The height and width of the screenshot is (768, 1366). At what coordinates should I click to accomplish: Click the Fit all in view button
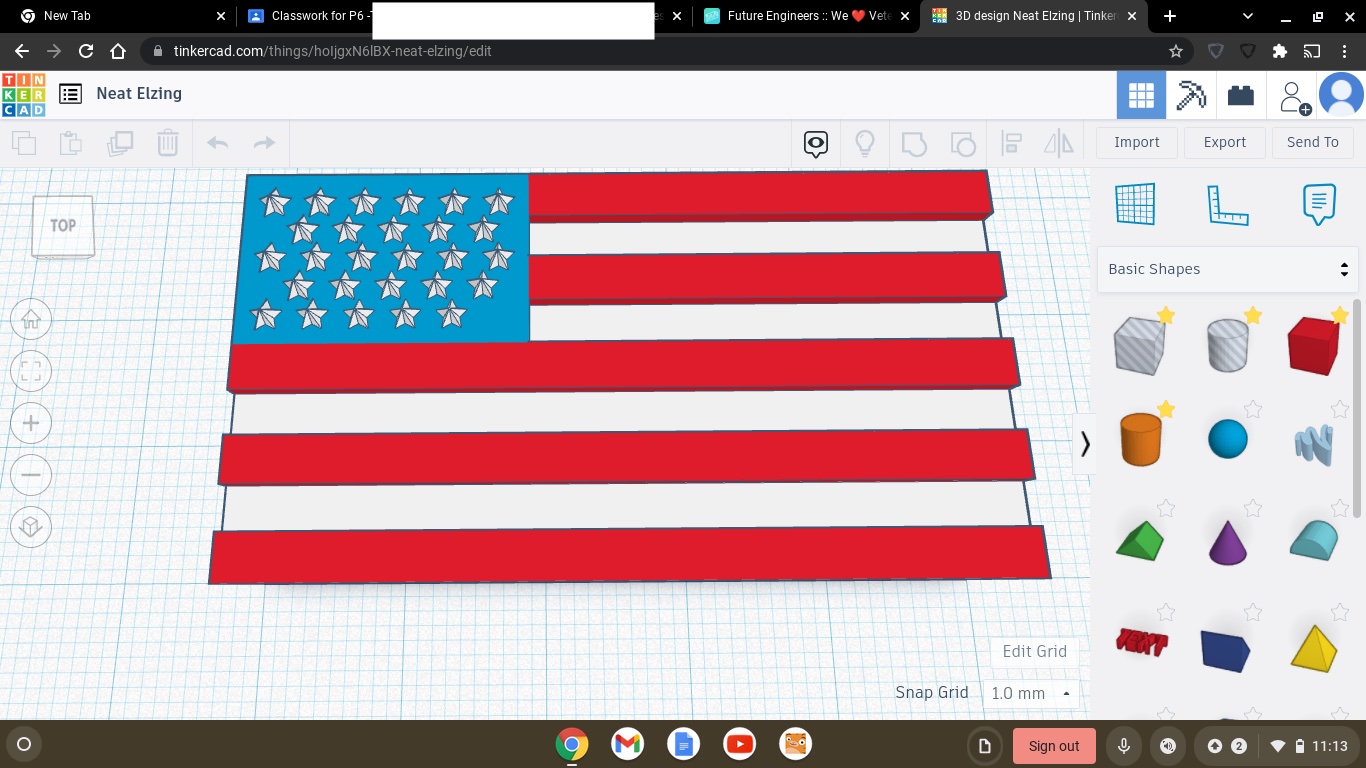coord(31,372)
